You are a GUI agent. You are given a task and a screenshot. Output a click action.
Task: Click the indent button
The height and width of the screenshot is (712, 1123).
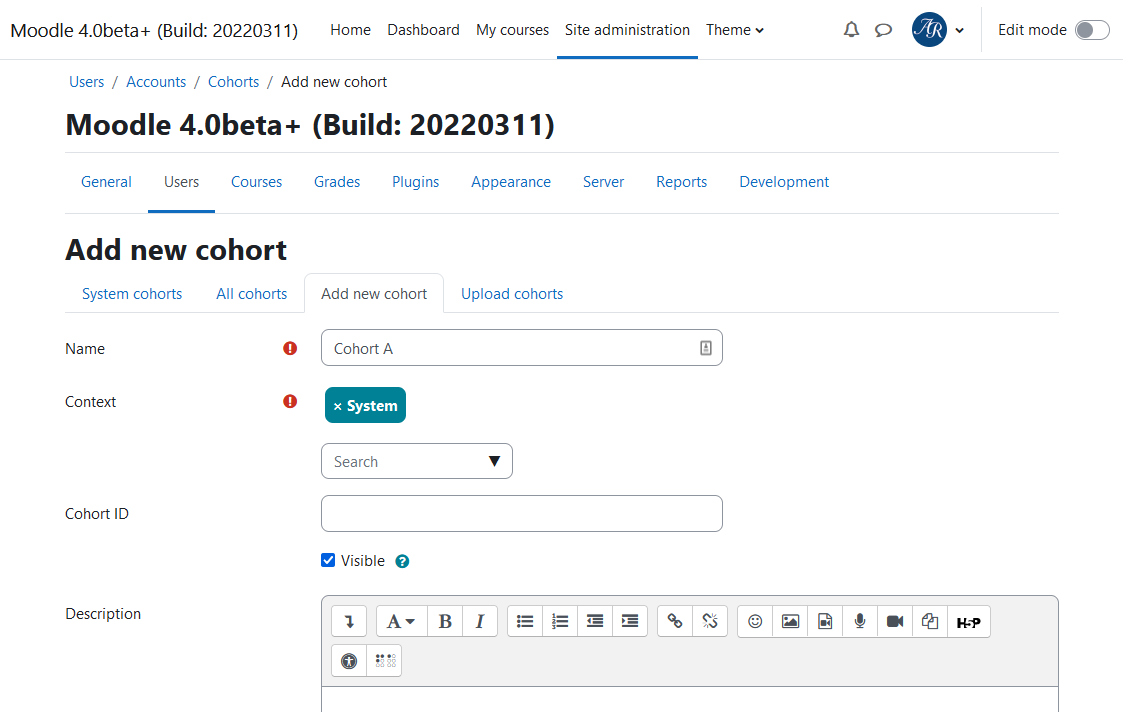pos(630,621)
